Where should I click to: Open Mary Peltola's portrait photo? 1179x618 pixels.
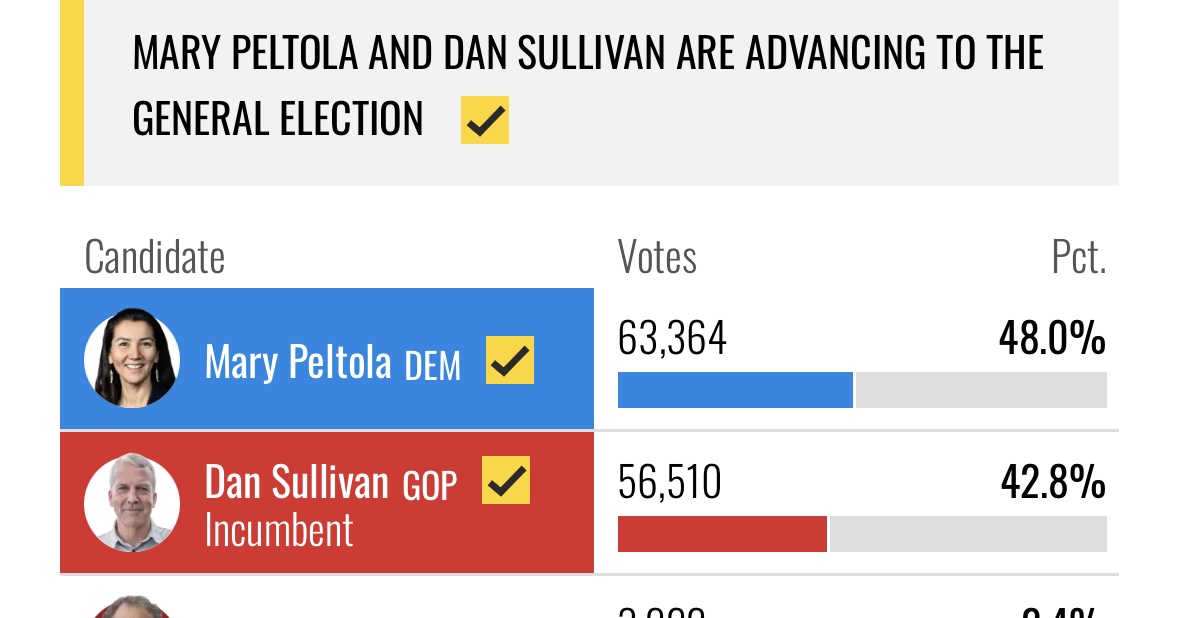[x=132, y=358]
